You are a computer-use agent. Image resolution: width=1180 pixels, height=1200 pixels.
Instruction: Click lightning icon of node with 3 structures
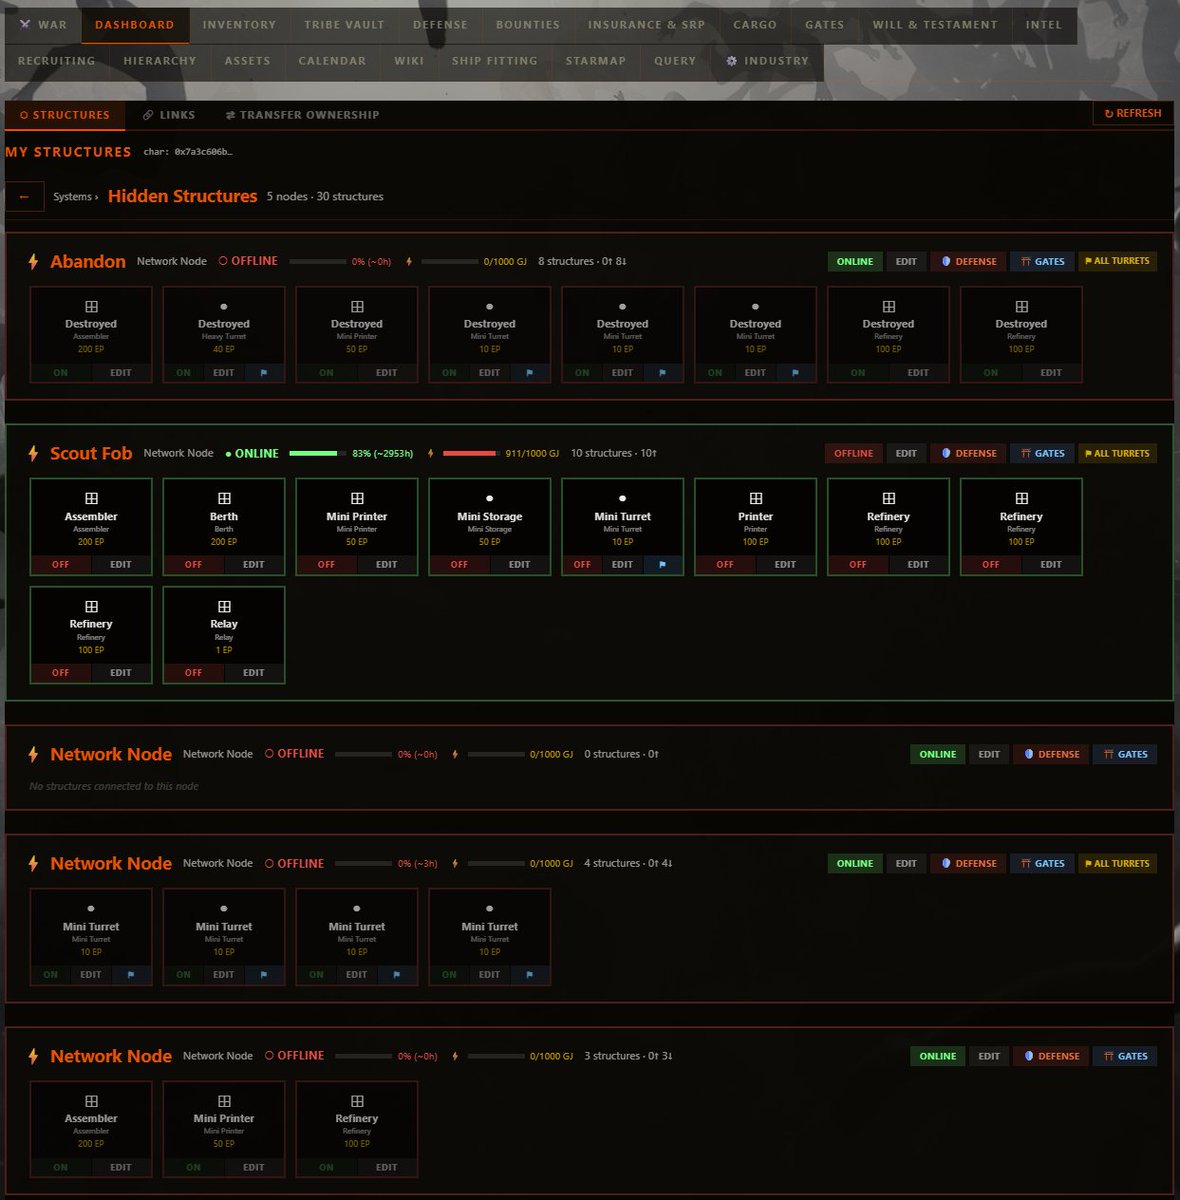[33, 1057]
